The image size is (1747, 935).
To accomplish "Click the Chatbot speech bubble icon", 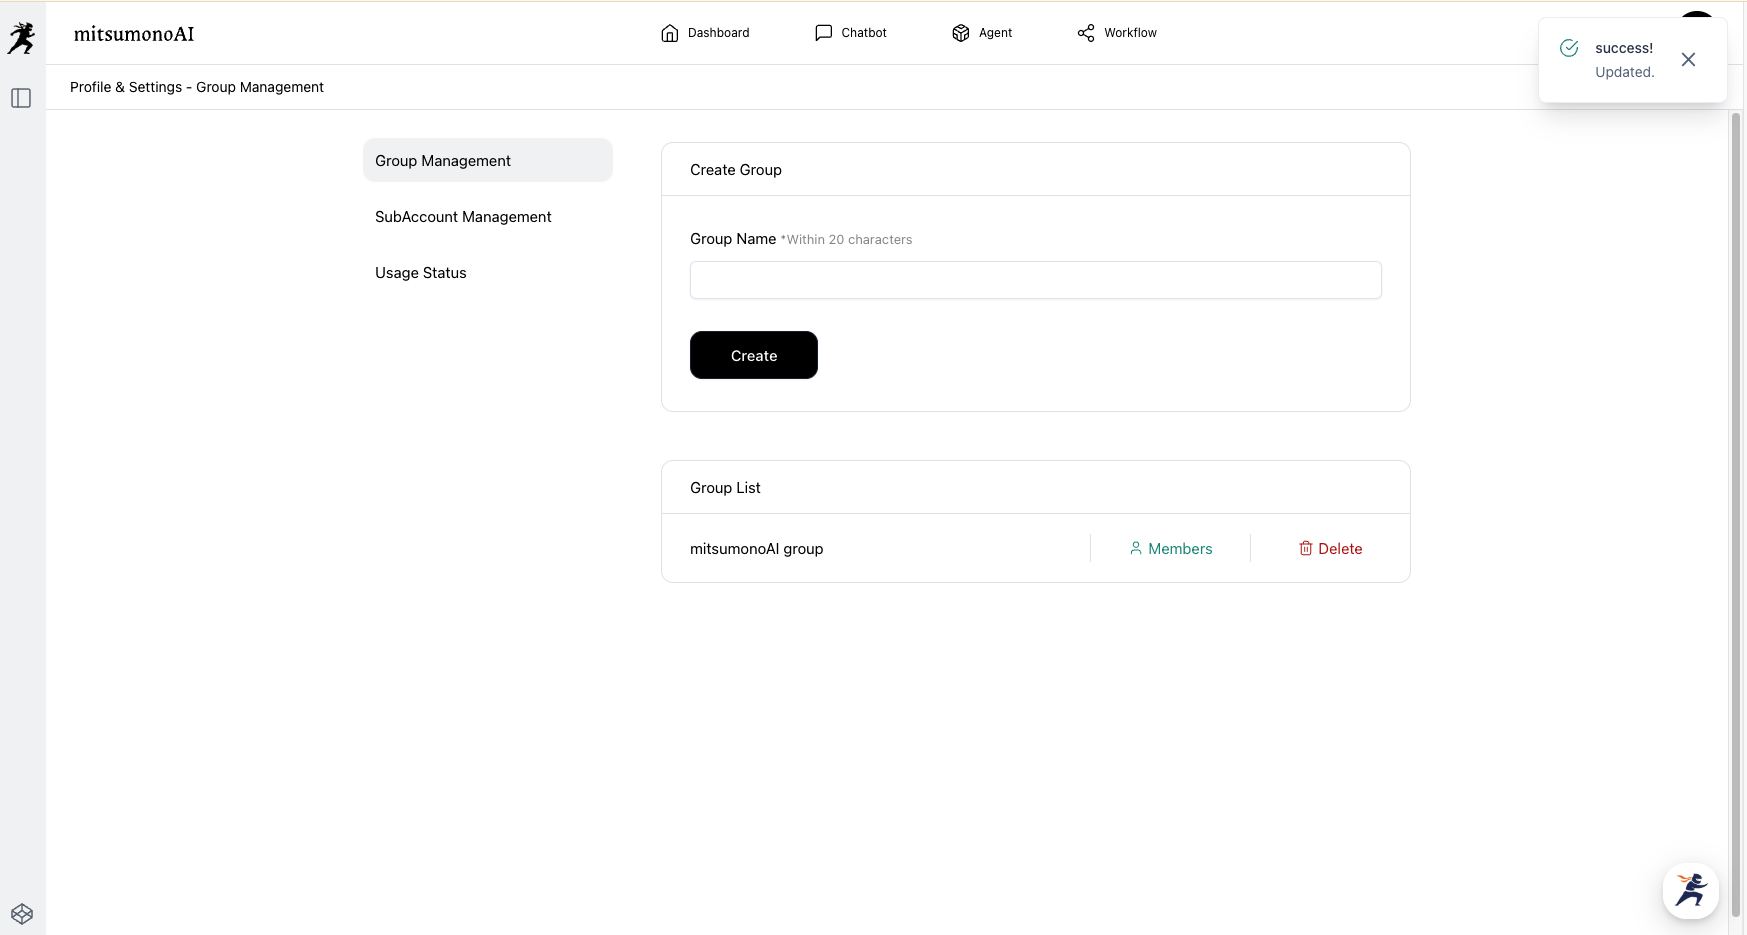I will 824,33.
